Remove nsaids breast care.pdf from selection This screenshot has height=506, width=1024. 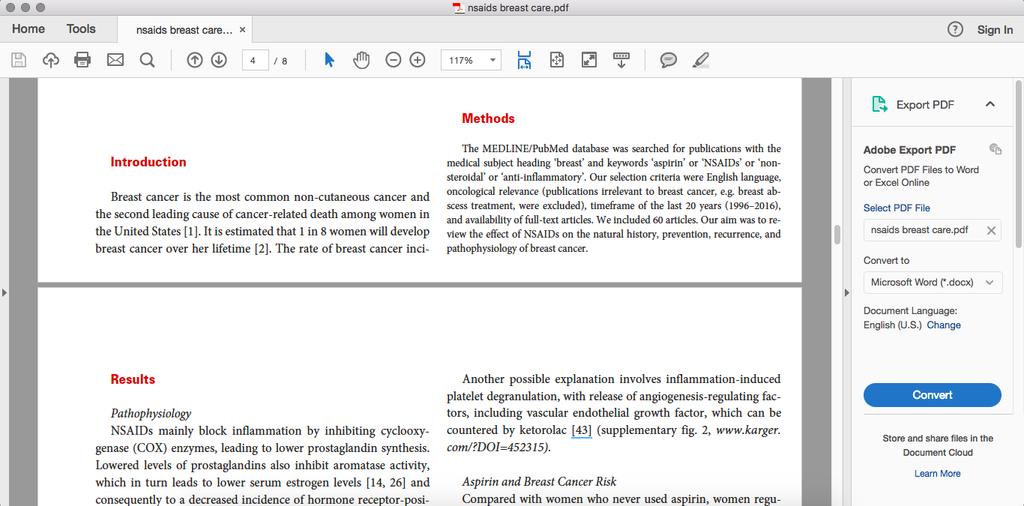(x=991, y=230)
